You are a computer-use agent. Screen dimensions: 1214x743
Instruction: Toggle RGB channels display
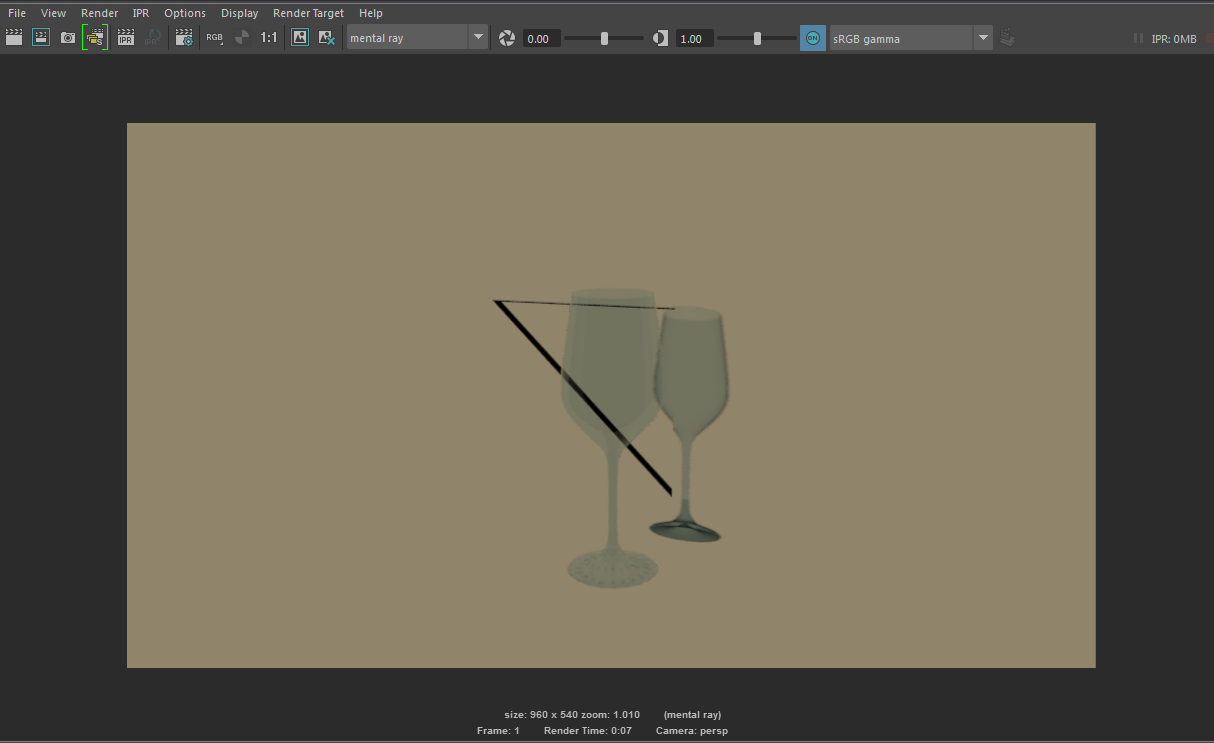click(214, 38)
